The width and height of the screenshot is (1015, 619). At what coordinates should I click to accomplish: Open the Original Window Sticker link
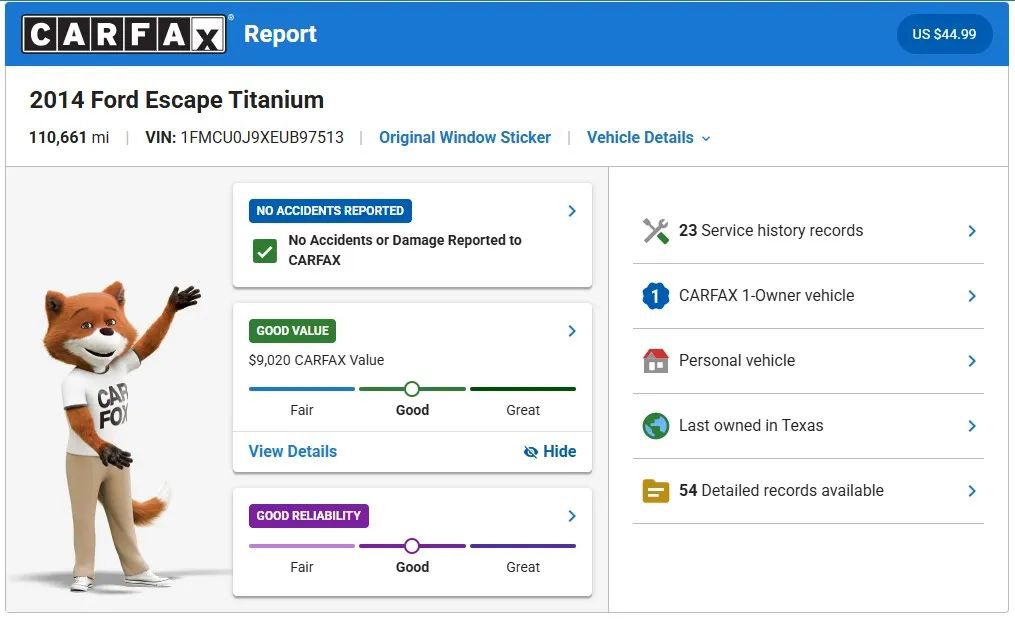pos(465,137)
